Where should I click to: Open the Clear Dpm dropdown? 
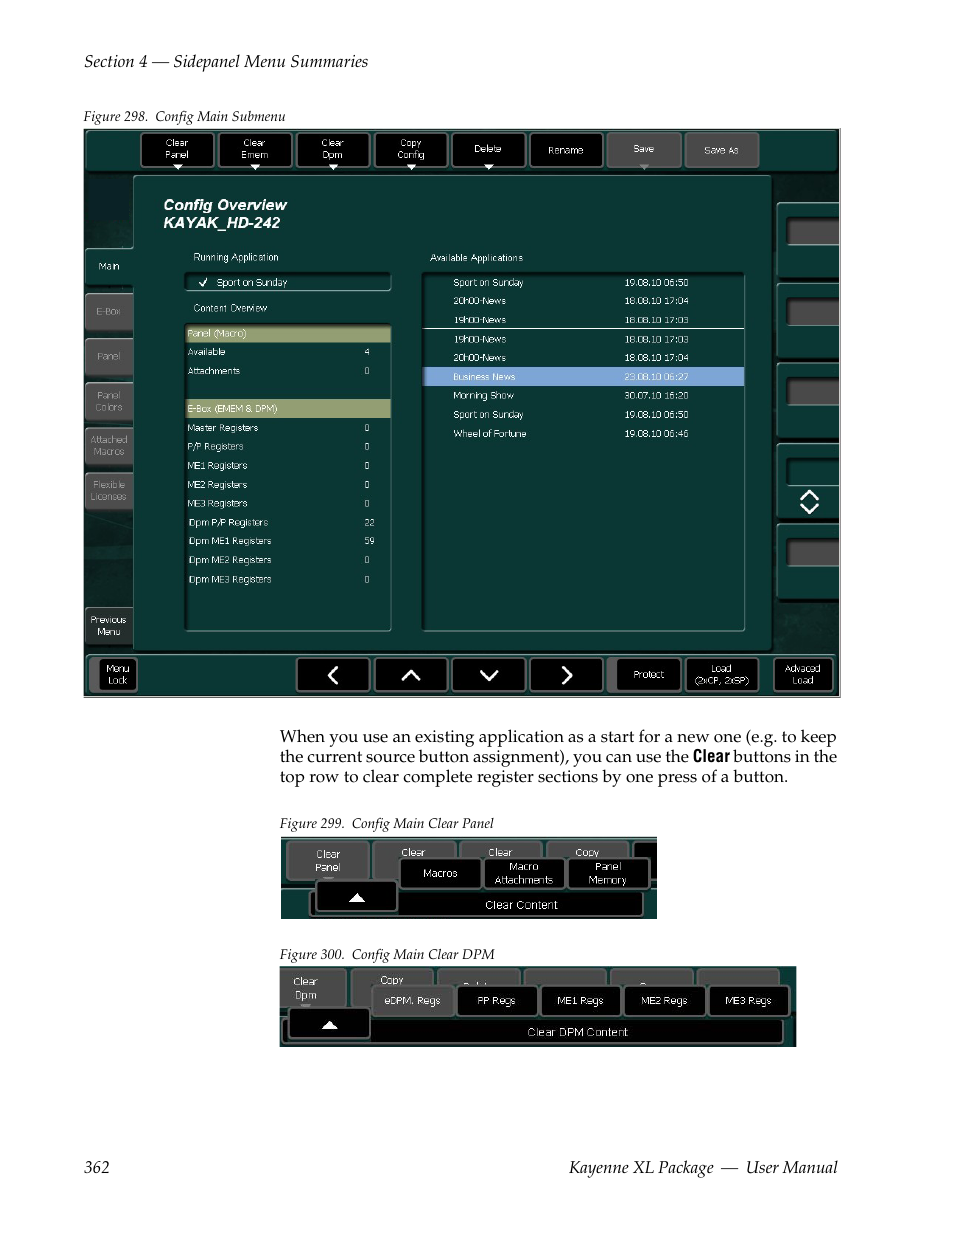(x=333, y=150)
